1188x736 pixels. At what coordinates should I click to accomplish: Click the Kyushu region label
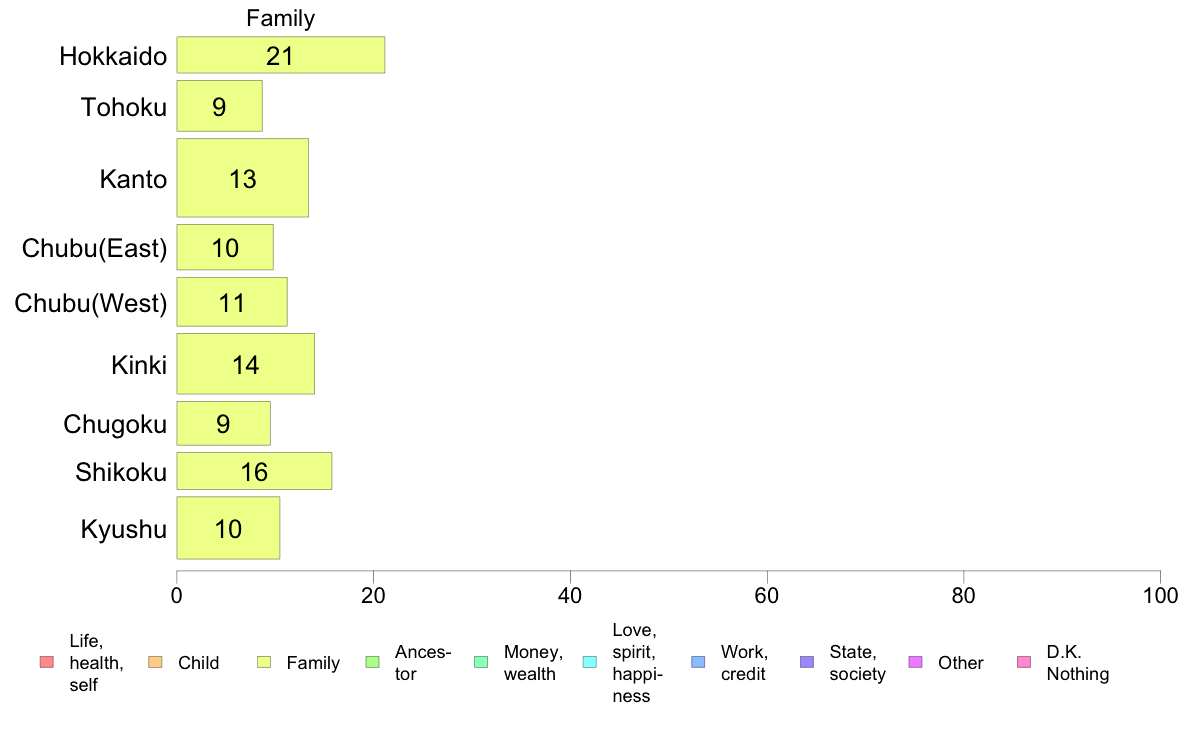pos(123,529)
